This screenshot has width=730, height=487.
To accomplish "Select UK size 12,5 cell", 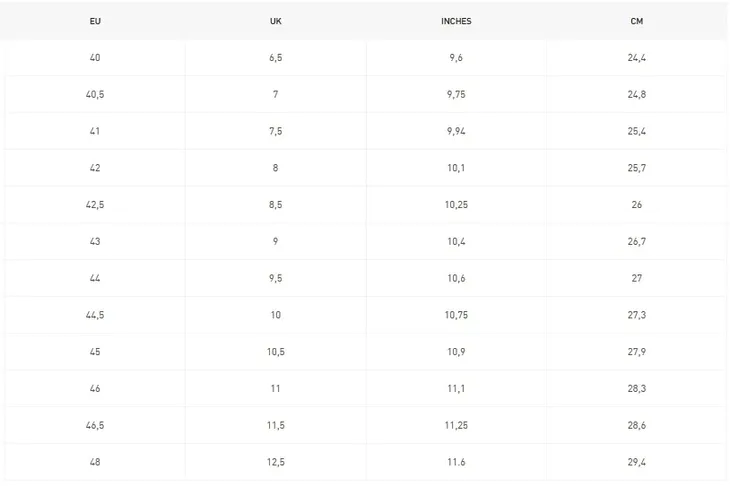I will click(x=276, y=462).
